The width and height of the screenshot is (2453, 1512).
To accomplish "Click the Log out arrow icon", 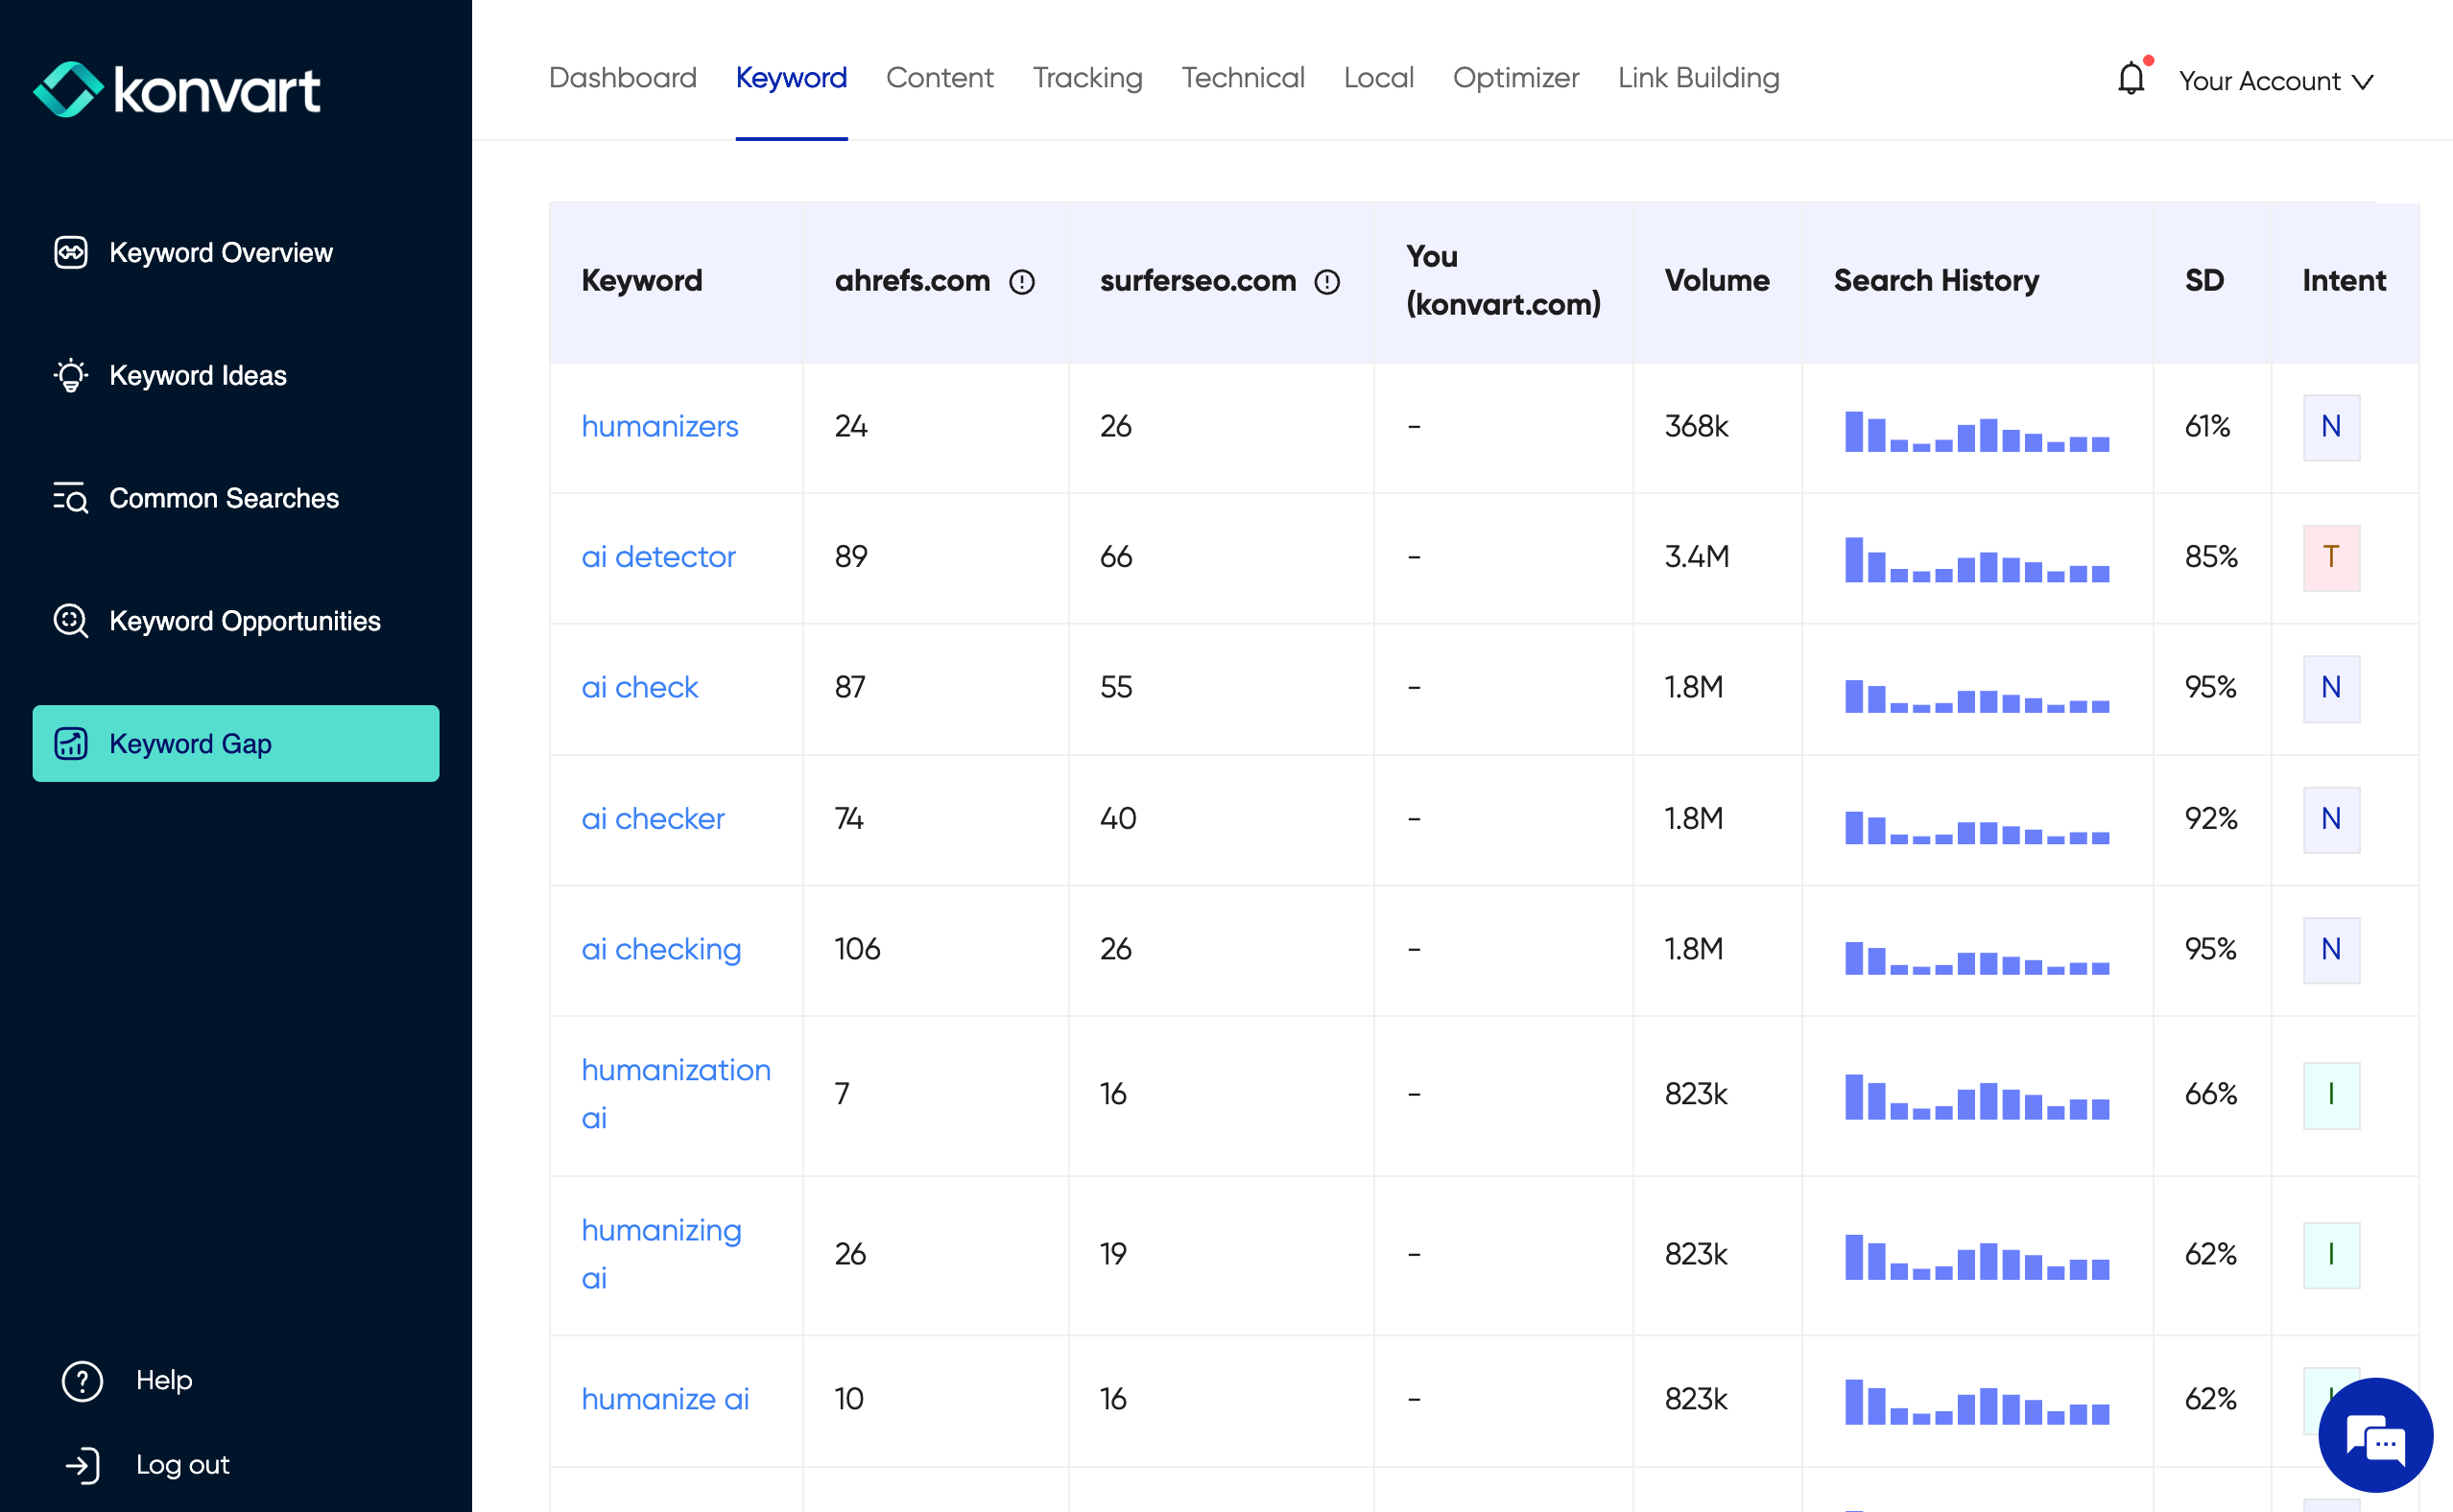I will 82,1465.
